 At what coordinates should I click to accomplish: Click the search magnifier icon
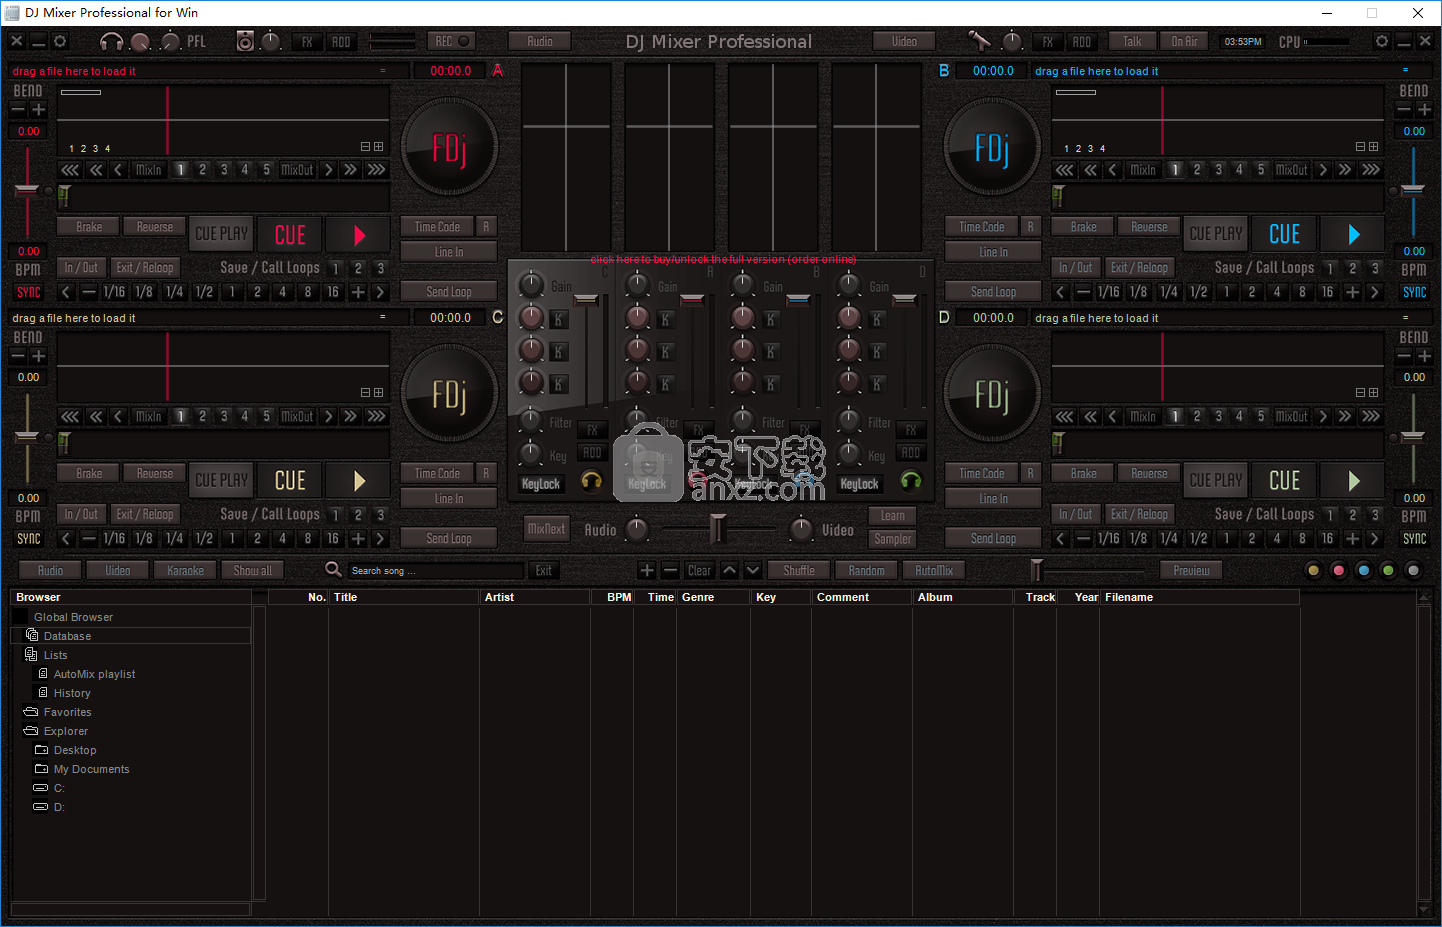point(333,570)
